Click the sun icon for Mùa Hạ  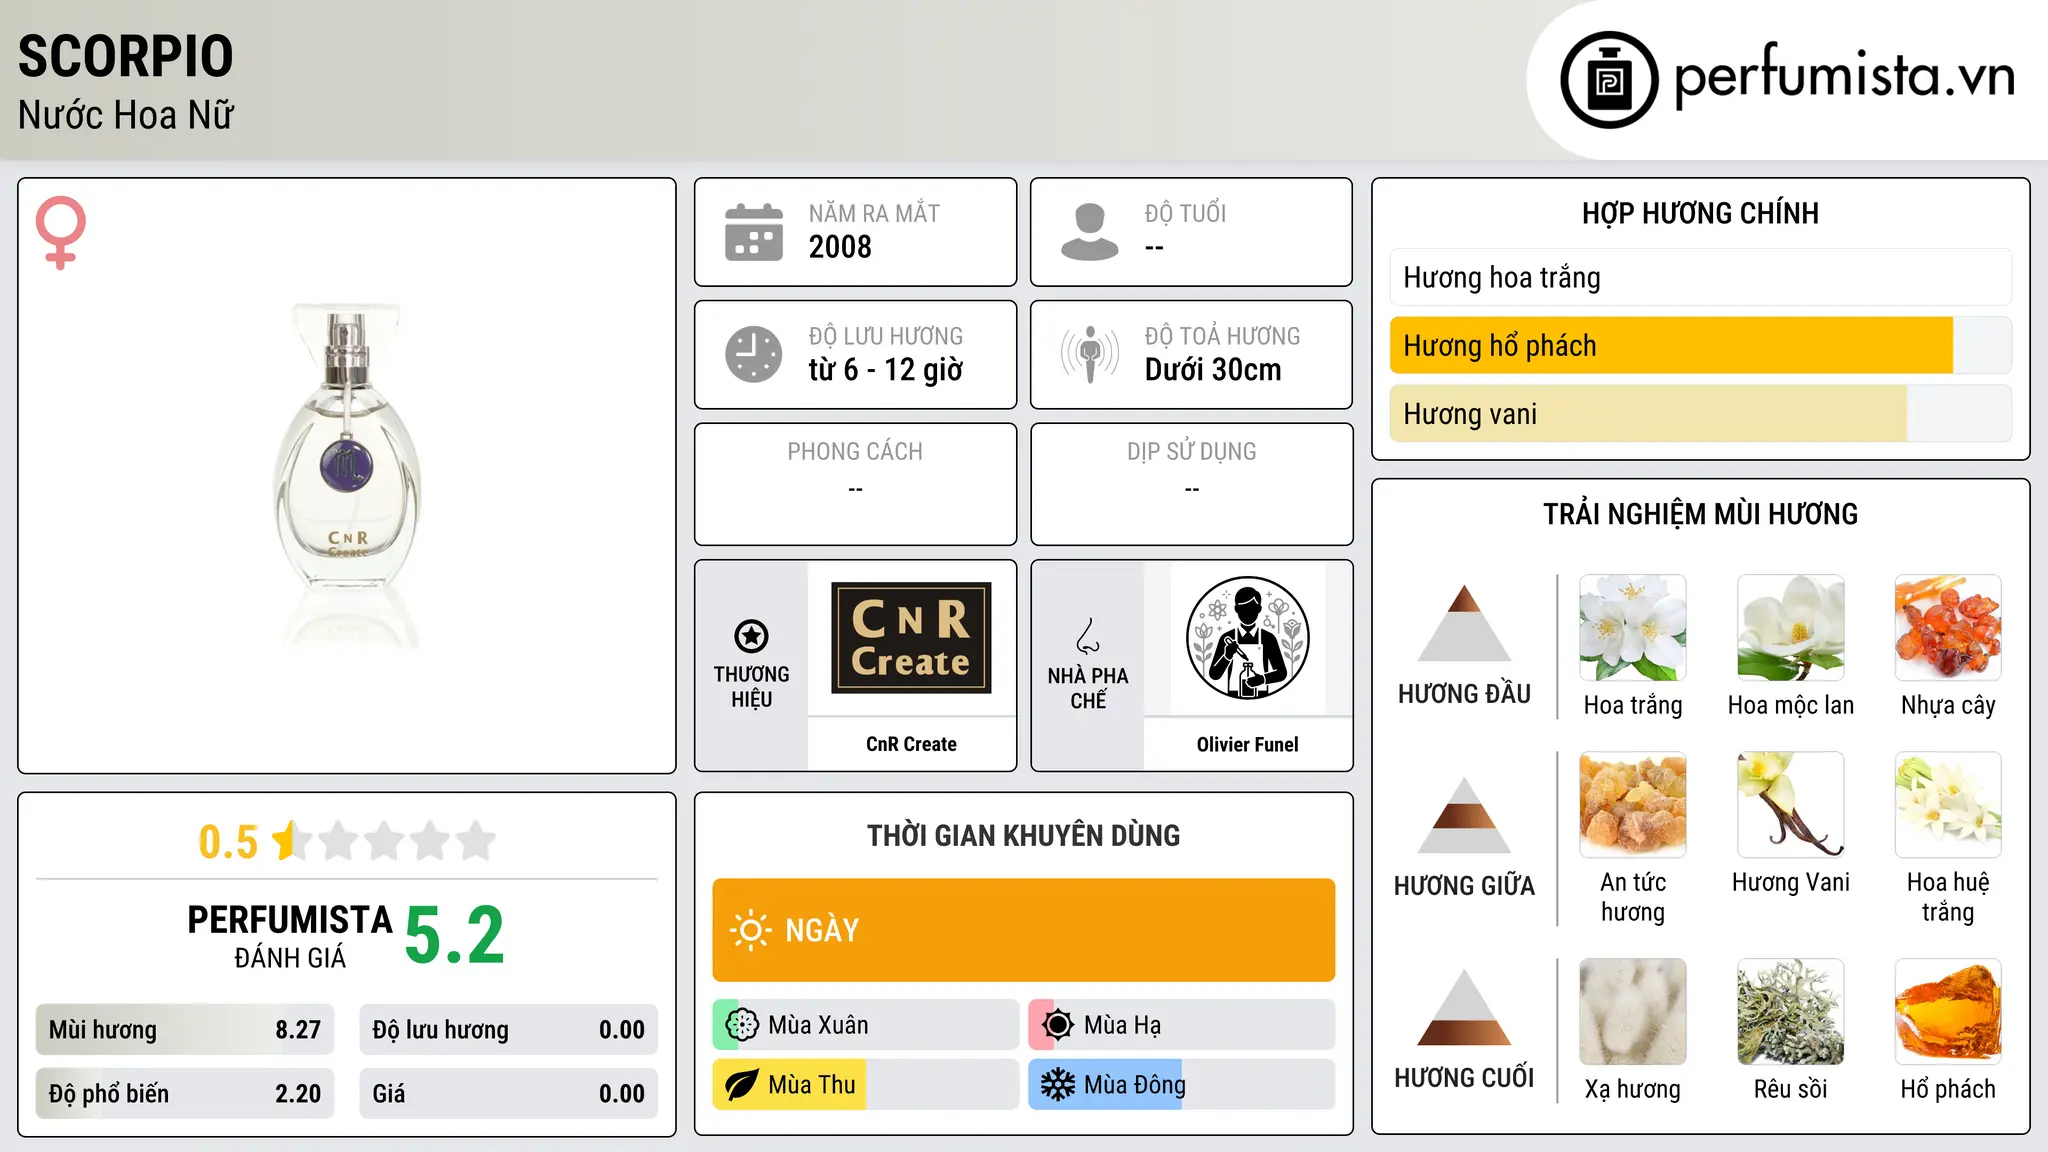[x=1058, y=1025]
